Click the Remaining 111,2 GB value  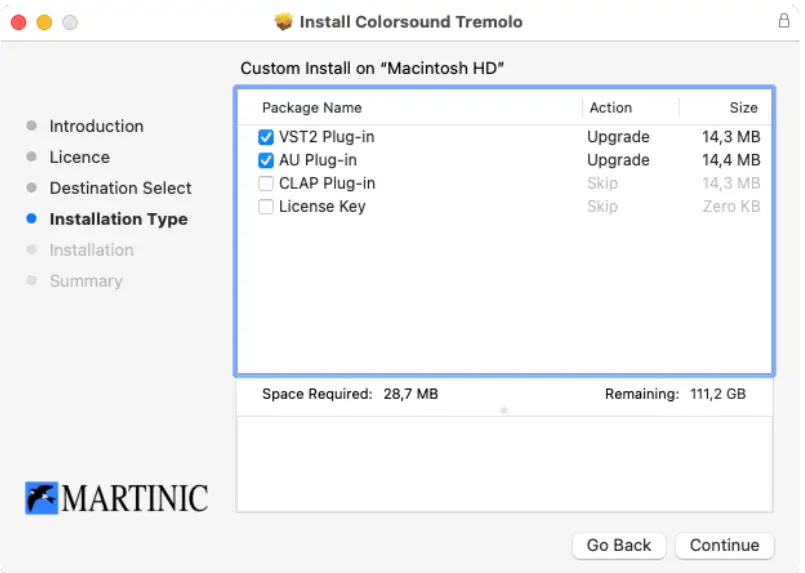[718, 394]
